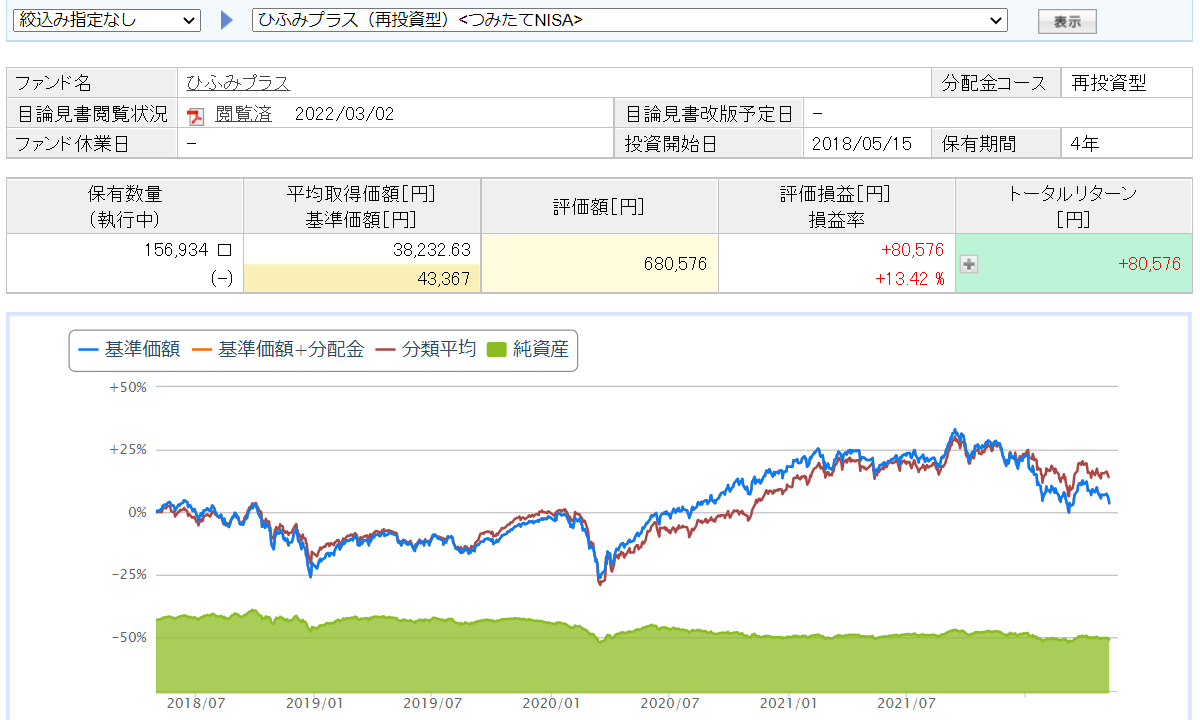Toggle the small square next to 156,934

tap(225, 250)
